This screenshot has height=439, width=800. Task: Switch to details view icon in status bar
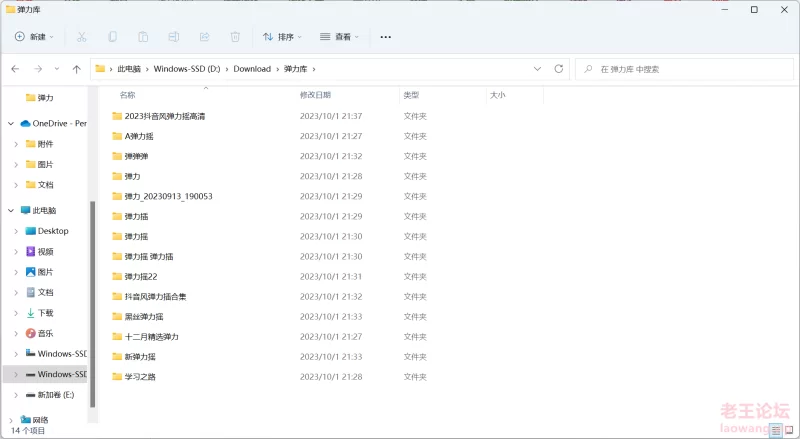[x=776, y=430]
